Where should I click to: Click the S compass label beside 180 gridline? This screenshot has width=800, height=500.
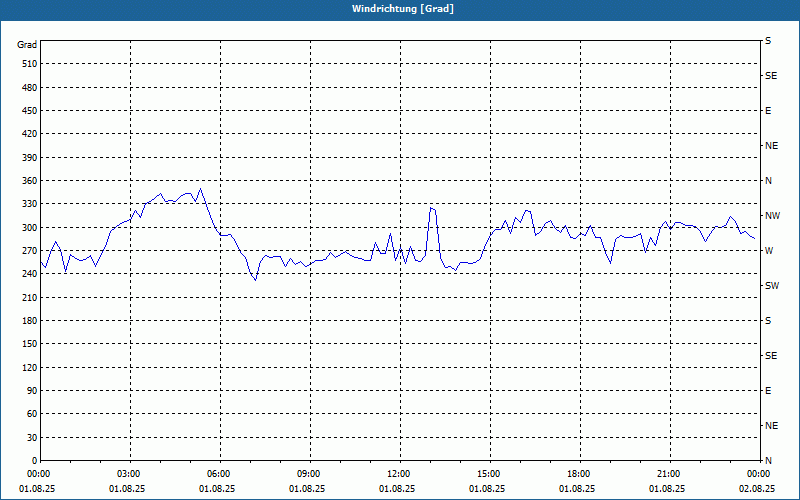pos(768,321)
